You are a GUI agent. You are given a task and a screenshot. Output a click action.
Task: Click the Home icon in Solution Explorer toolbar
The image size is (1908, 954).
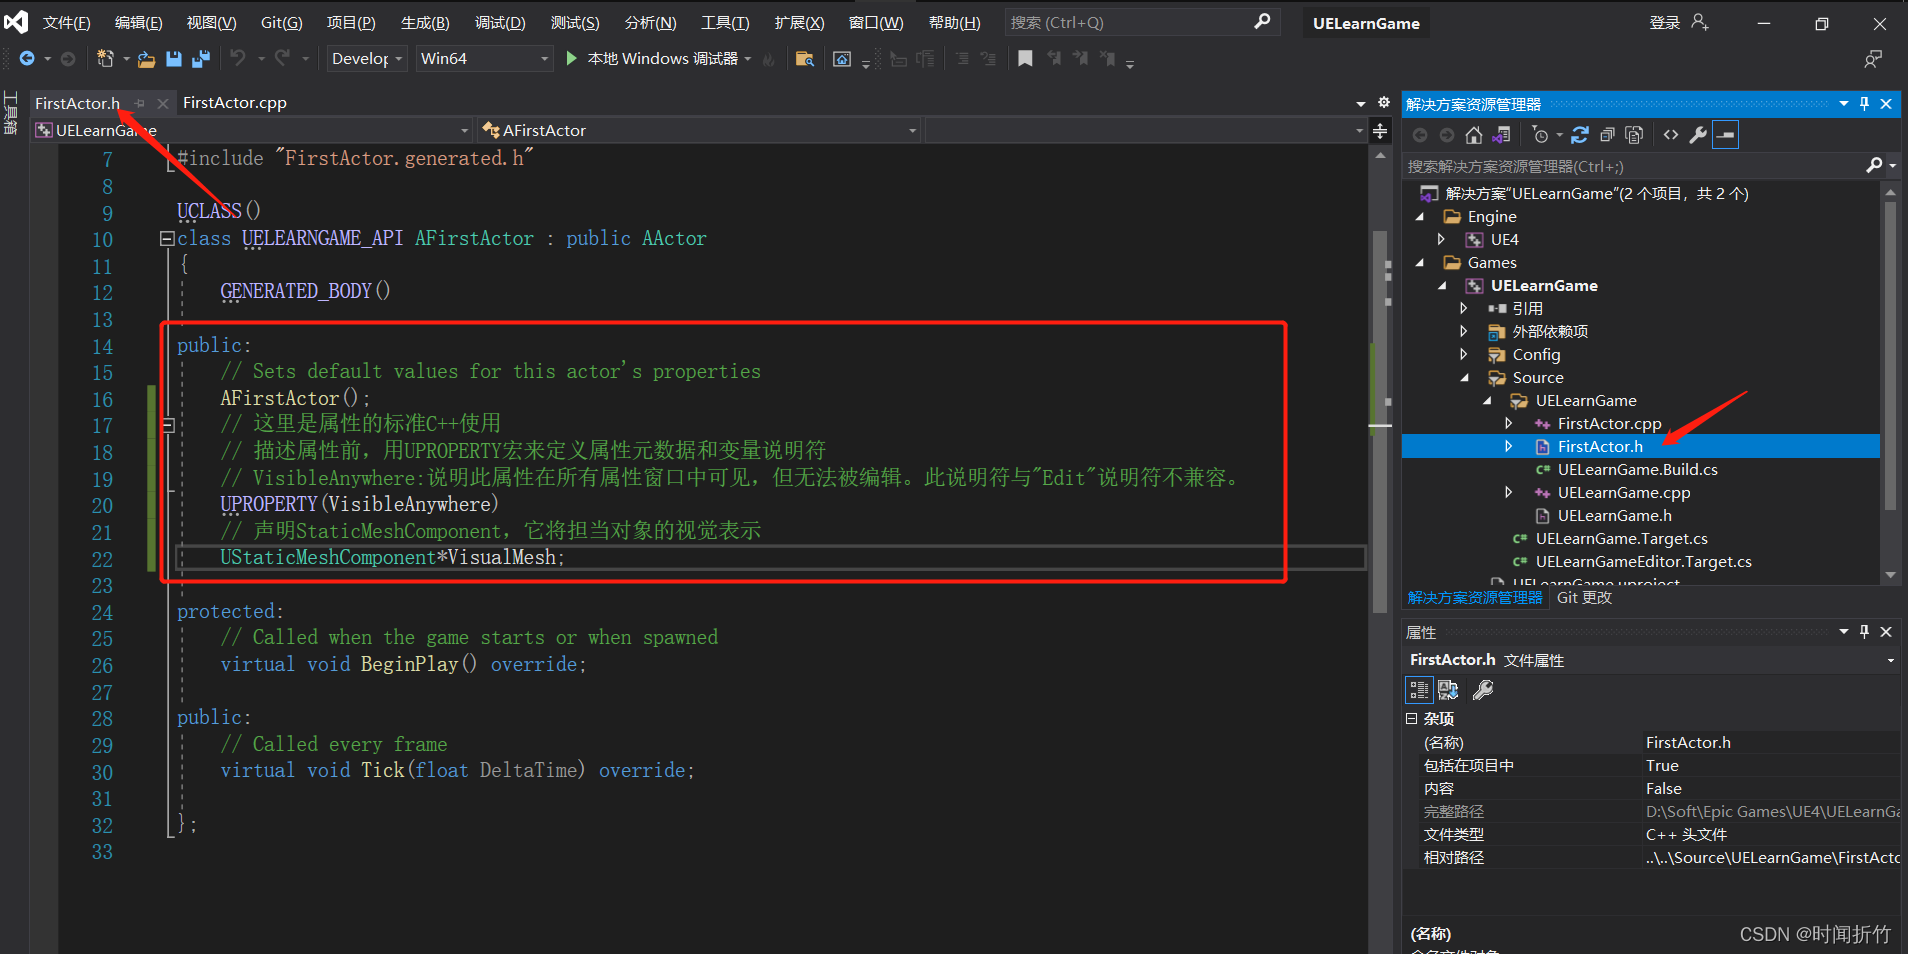pos(1474,135)
